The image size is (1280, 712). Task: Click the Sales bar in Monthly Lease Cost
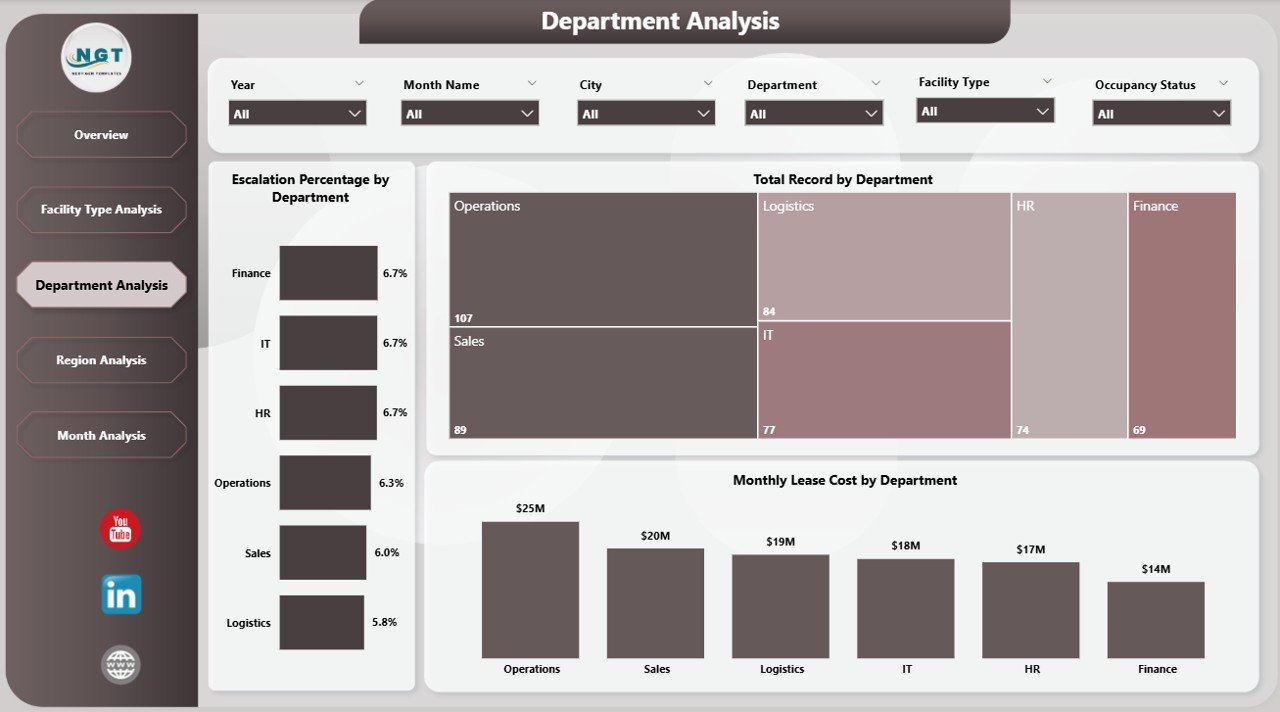655,602
